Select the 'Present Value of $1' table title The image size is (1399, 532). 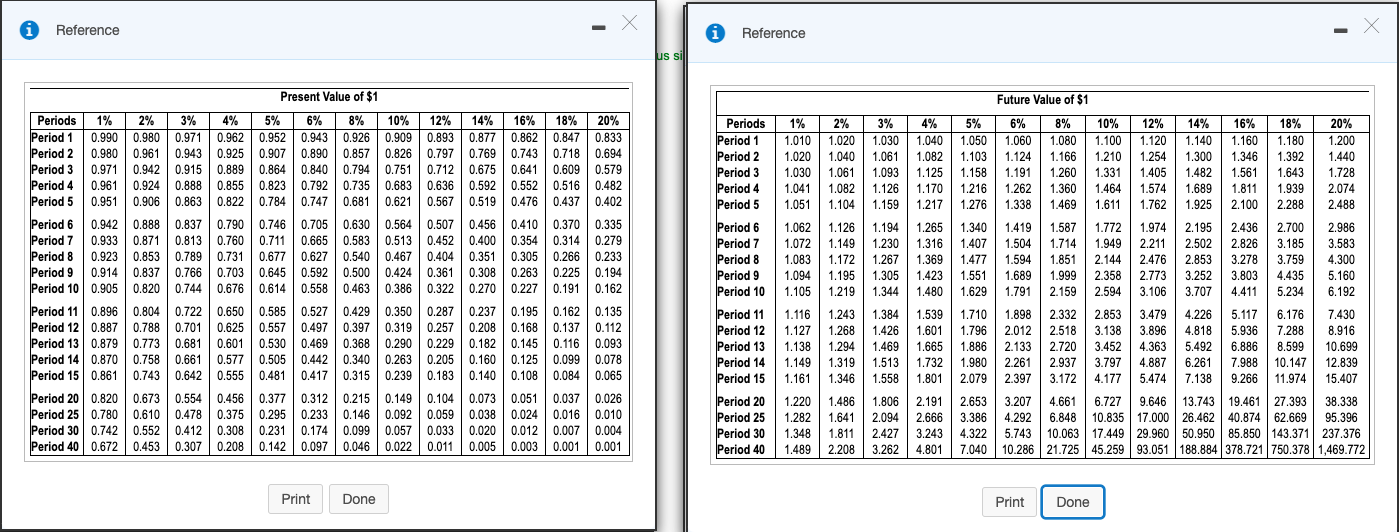pyautogui.click(x=328, y=97)
